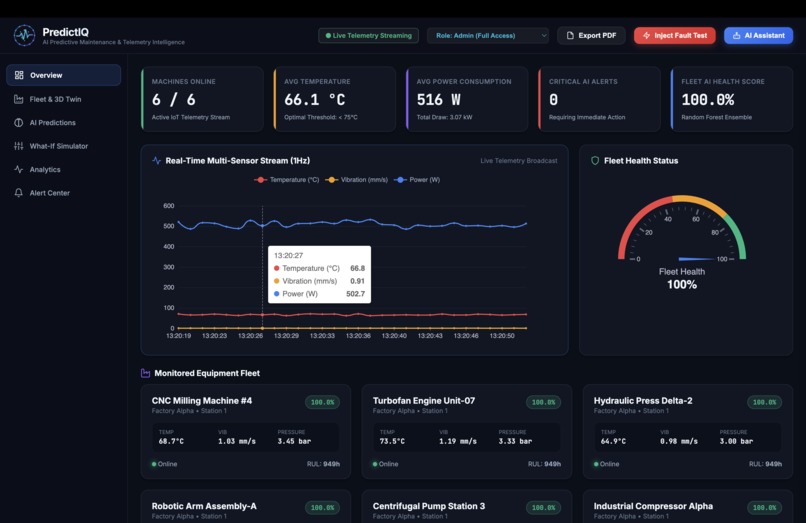Screen dimensions: 806x523
Task: Open the Hydraulic Press Delta-2 card
Action: [x=688, y=431]
